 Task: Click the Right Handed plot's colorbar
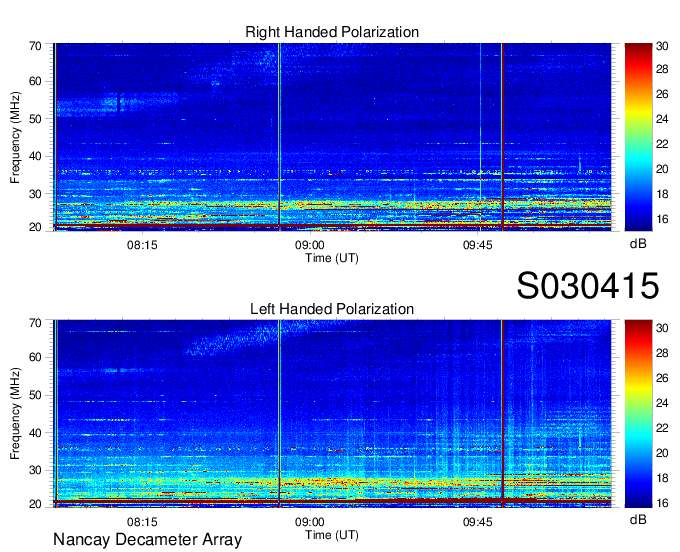(x=638, y=137)
